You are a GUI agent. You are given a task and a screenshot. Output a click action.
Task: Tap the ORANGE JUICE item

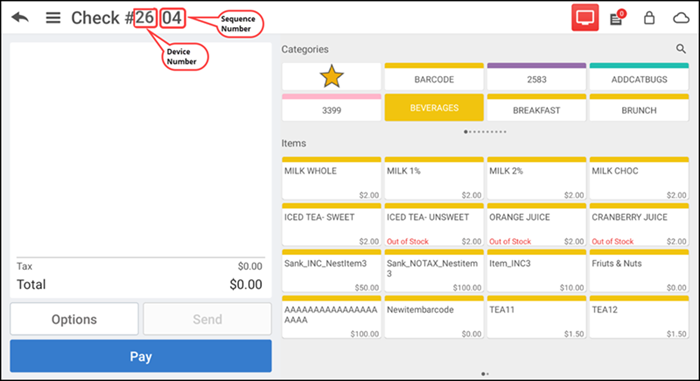point(537,225)
